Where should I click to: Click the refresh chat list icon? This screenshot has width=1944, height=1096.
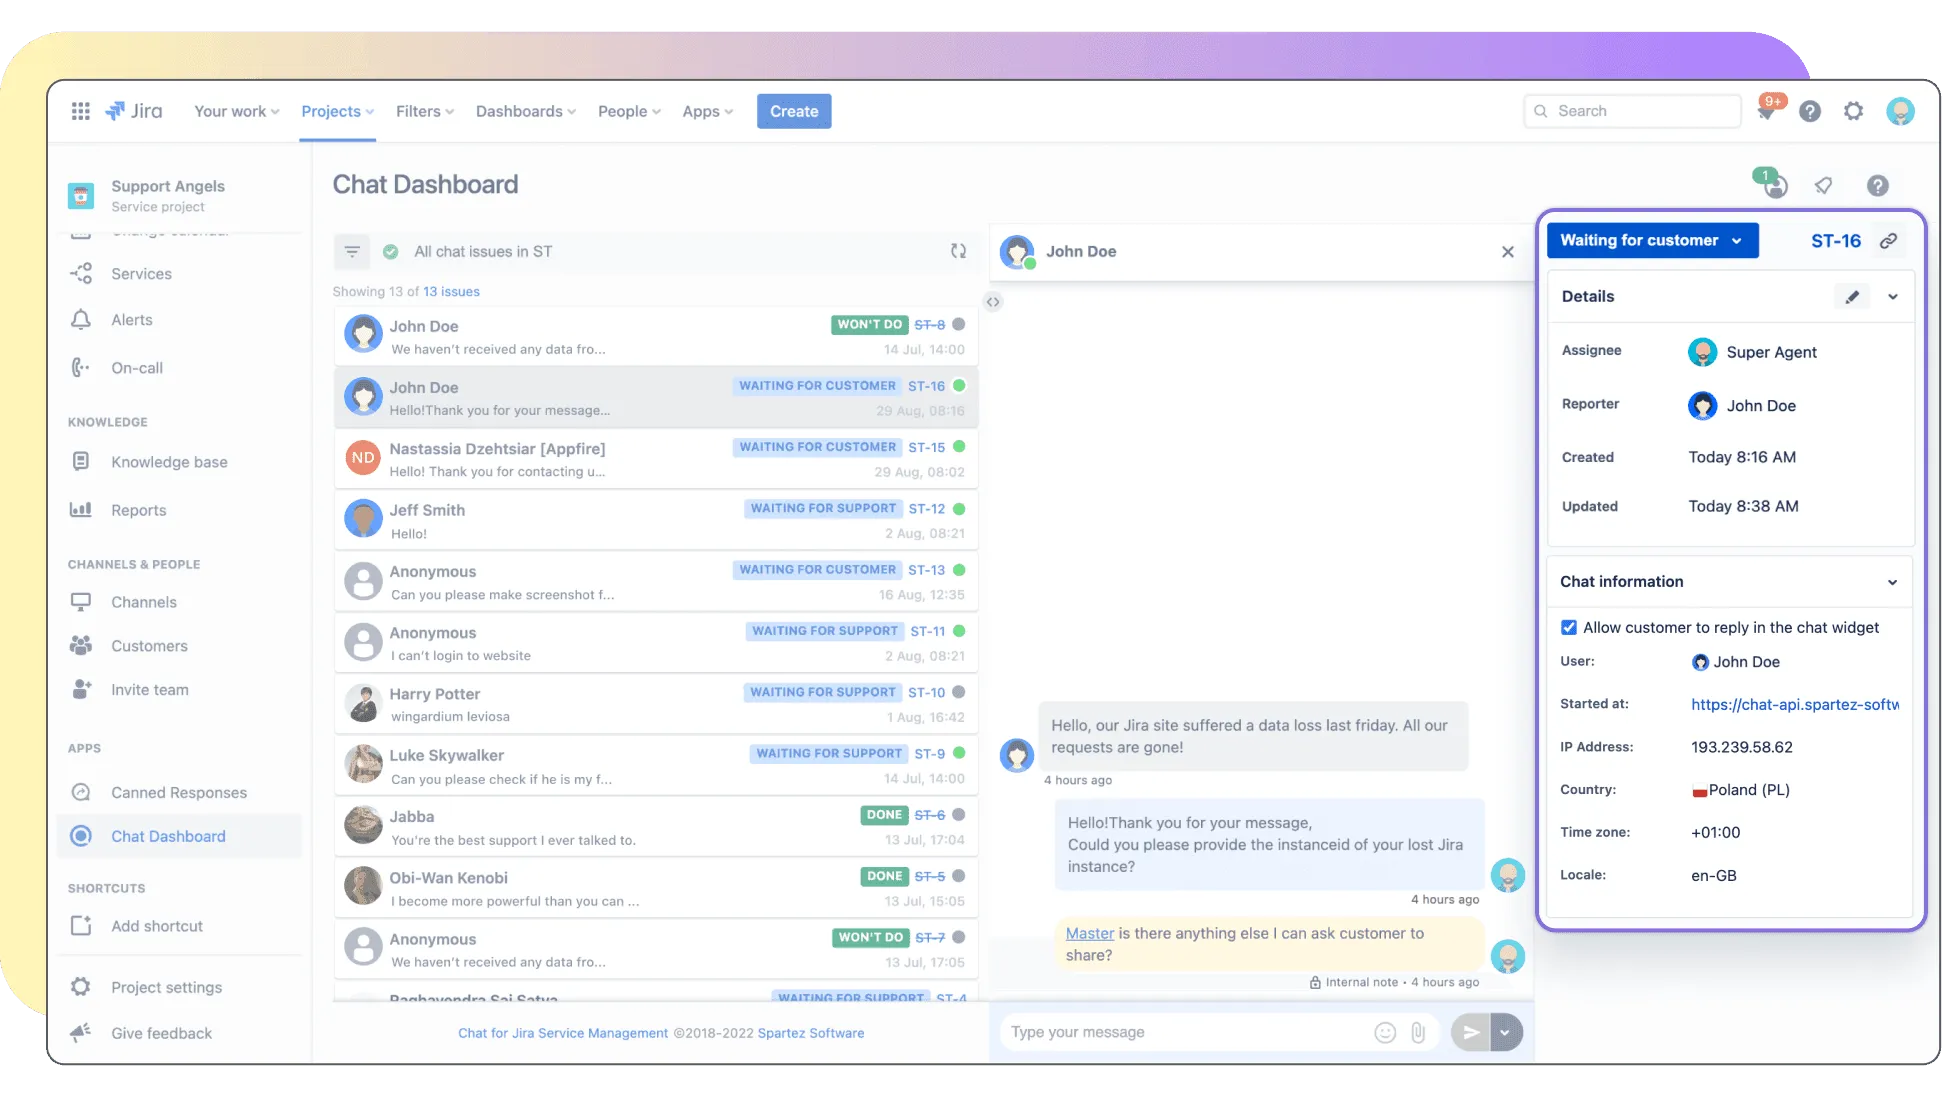coord(958,251)
